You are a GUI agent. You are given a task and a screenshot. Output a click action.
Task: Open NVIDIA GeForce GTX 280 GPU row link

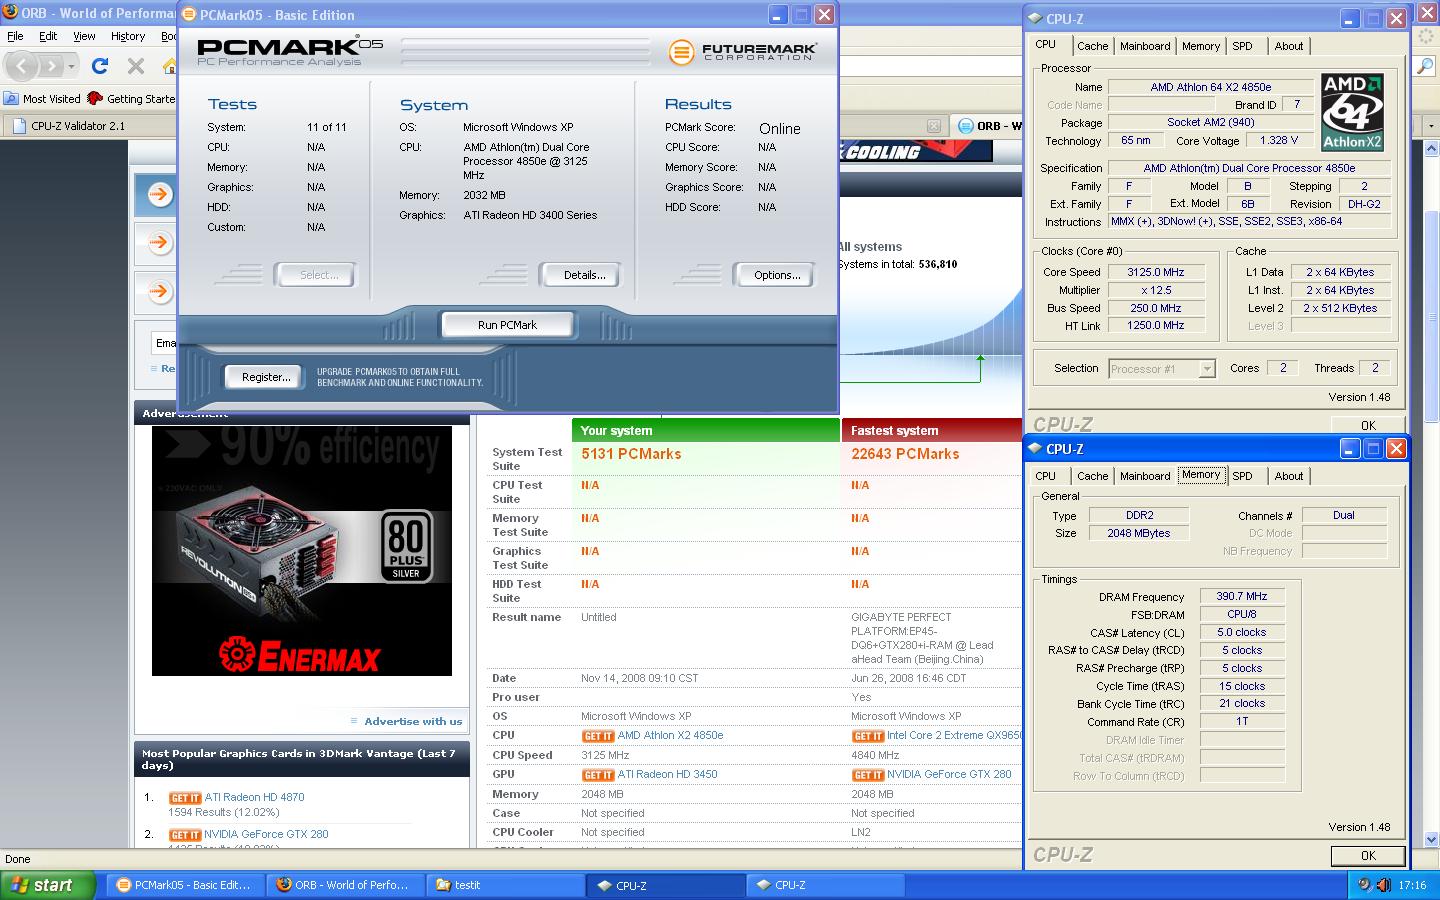(x=949, y=774)
